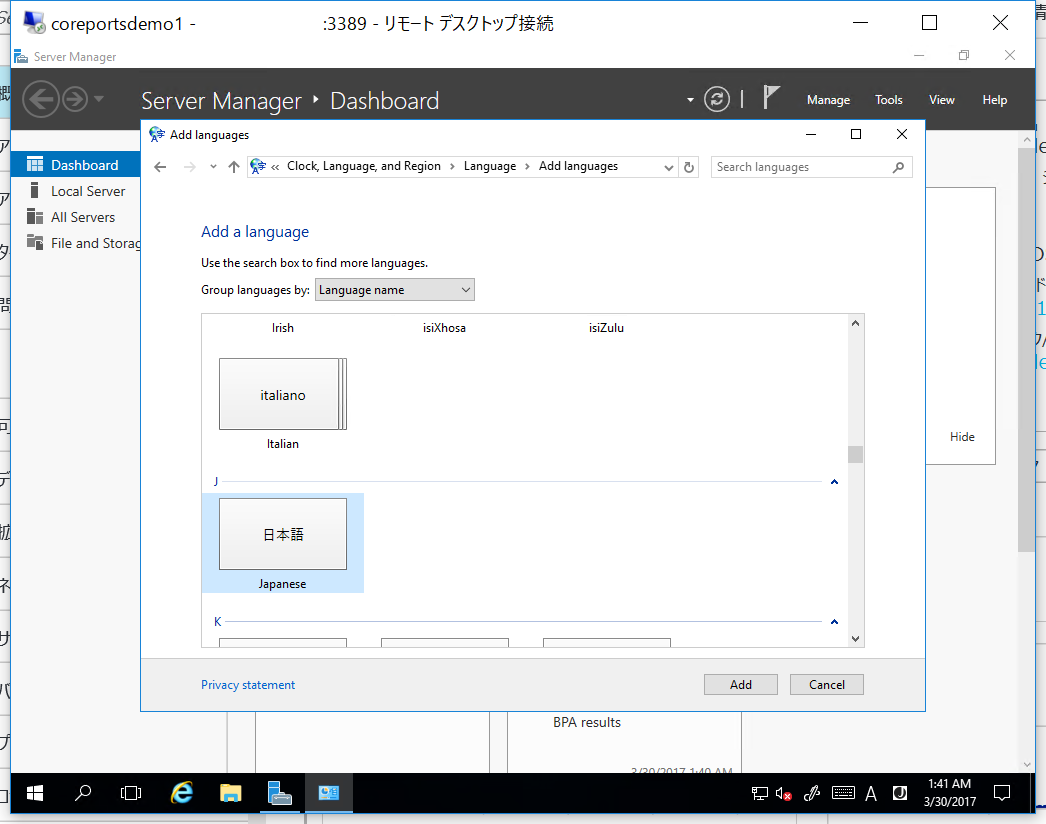Viewport: 1046px width, 824px height.
Task: Click Clock, Language, and Region breadcrumb
Action: (x=364, y=166)
